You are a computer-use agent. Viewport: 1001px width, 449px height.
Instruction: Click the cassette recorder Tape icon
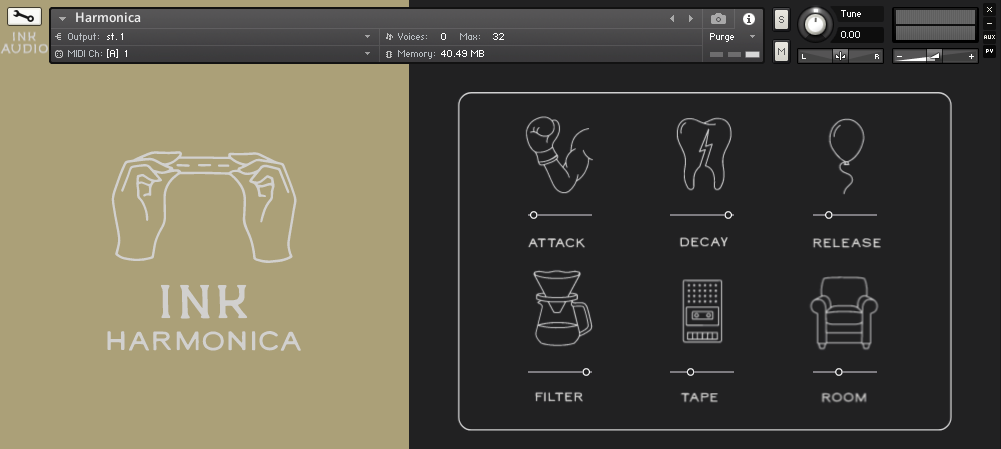[x=702, y=310]
